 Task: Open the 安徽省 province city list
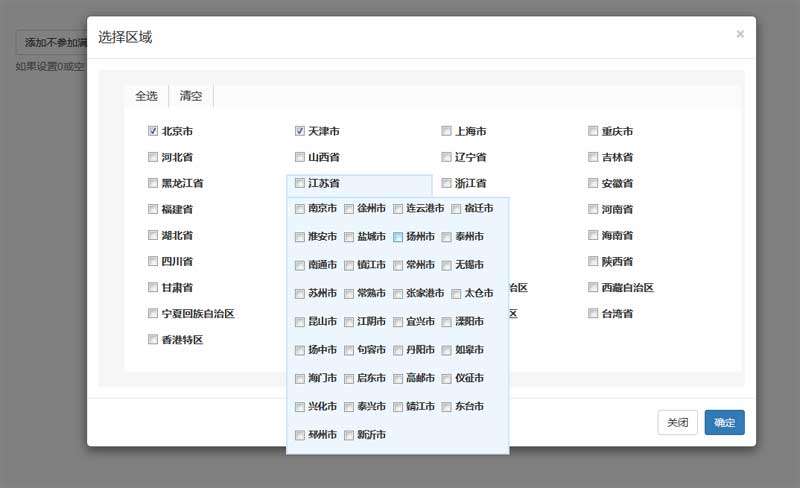(x=617, y=184)
